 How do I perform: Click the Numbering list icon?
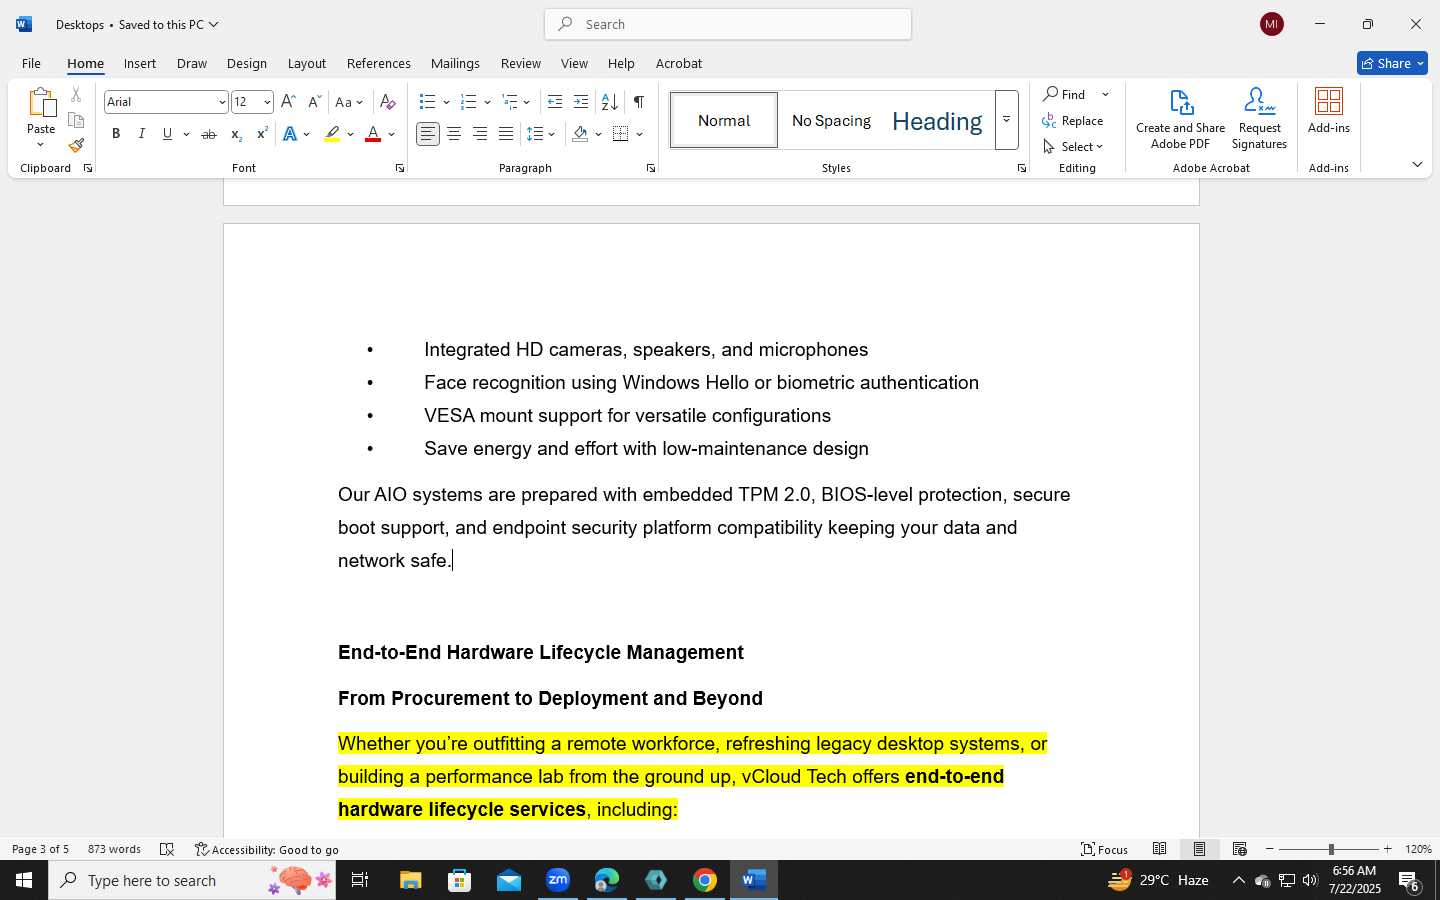pos(468,102)
